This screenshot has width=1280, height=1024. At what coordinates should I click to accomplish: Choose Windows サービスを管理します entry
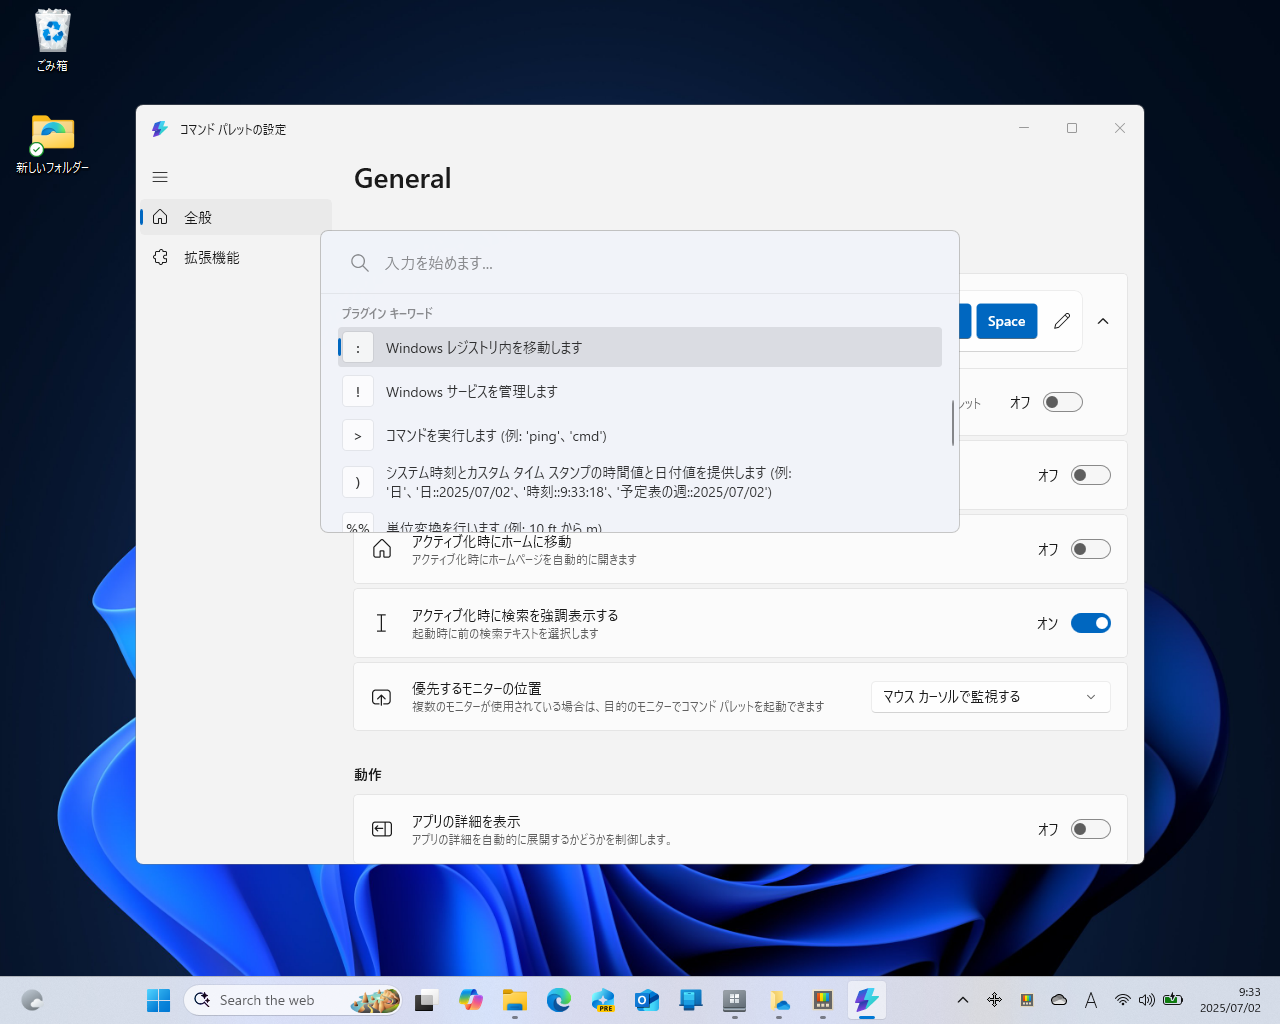640,391
